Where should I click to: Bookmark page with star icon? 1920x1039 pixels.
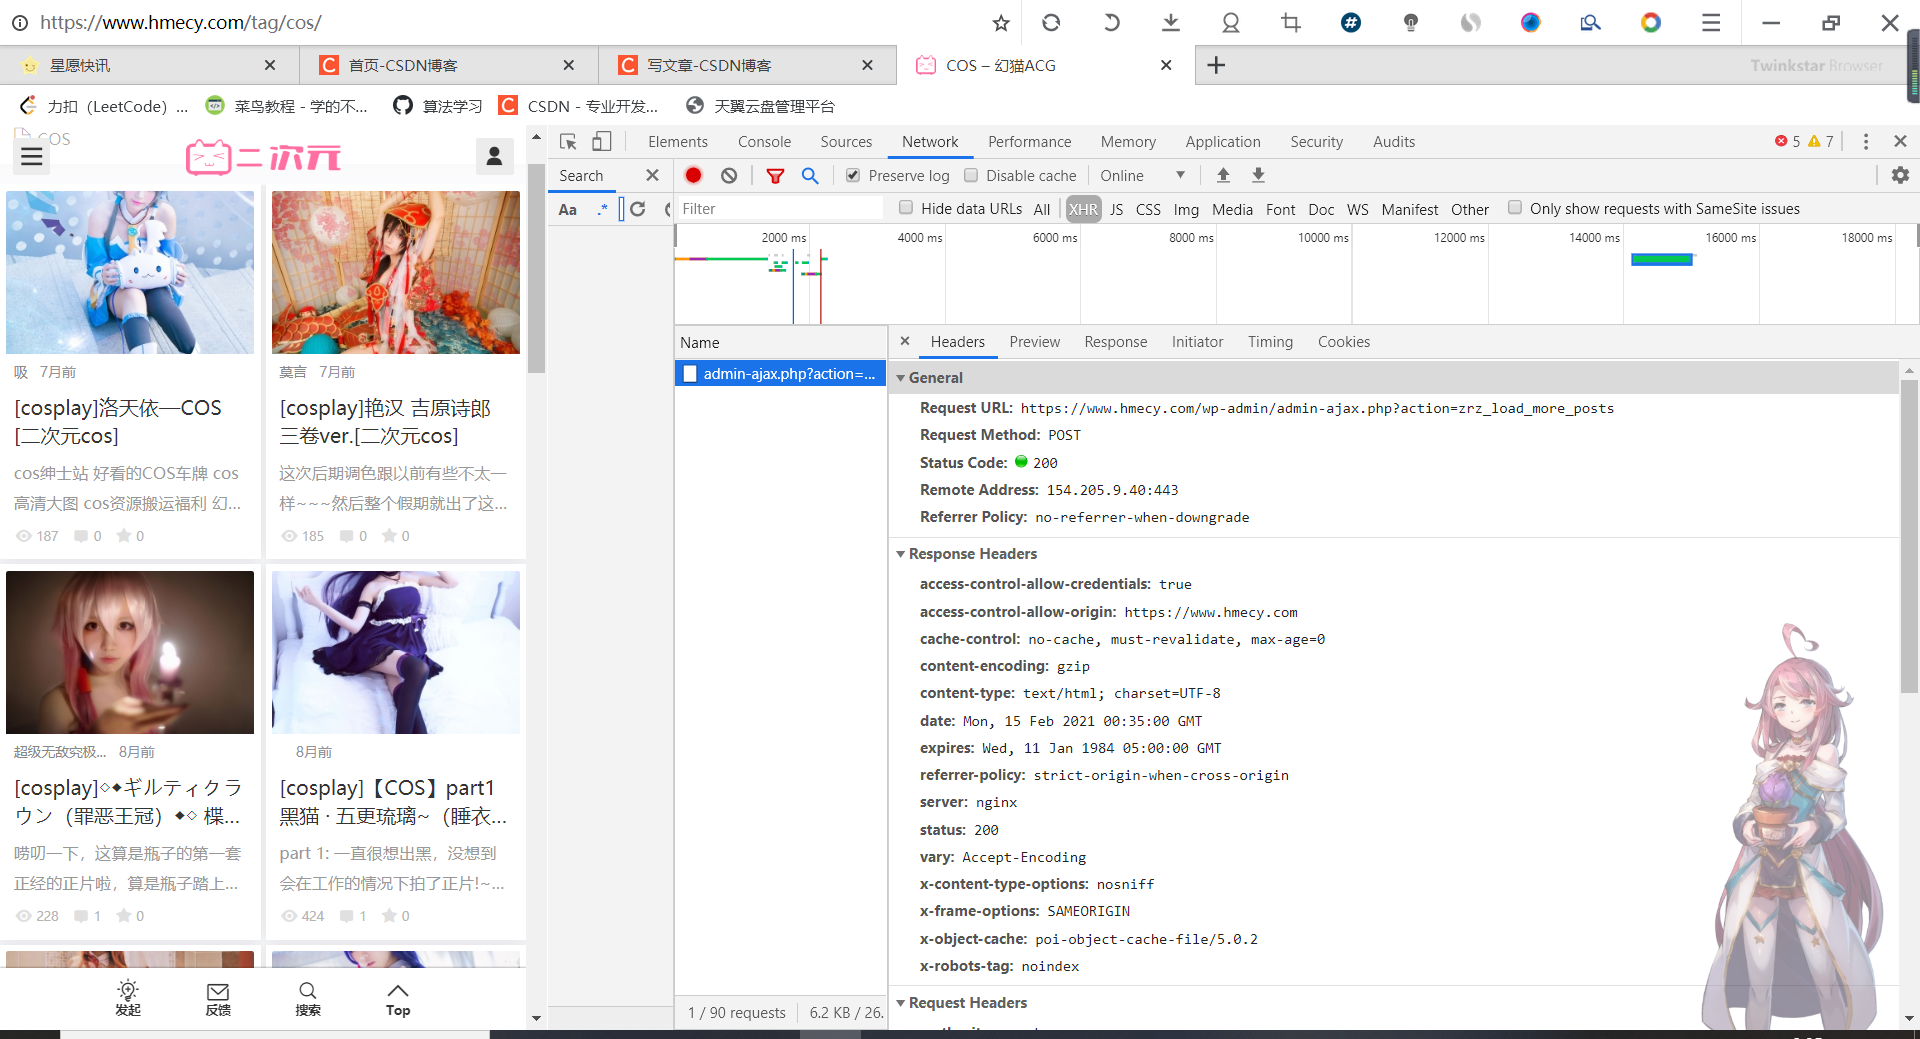pyautogui.click(x=1000, y=23)
